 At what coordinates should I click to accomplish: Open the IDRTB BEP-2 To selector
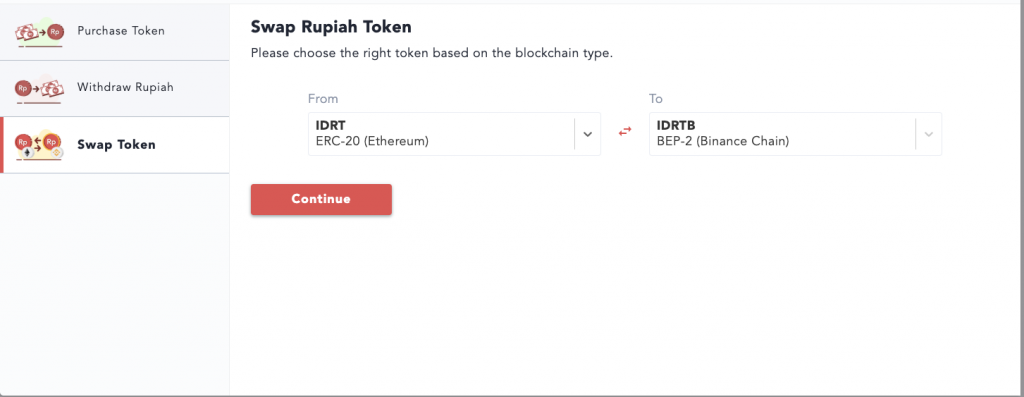795,134
